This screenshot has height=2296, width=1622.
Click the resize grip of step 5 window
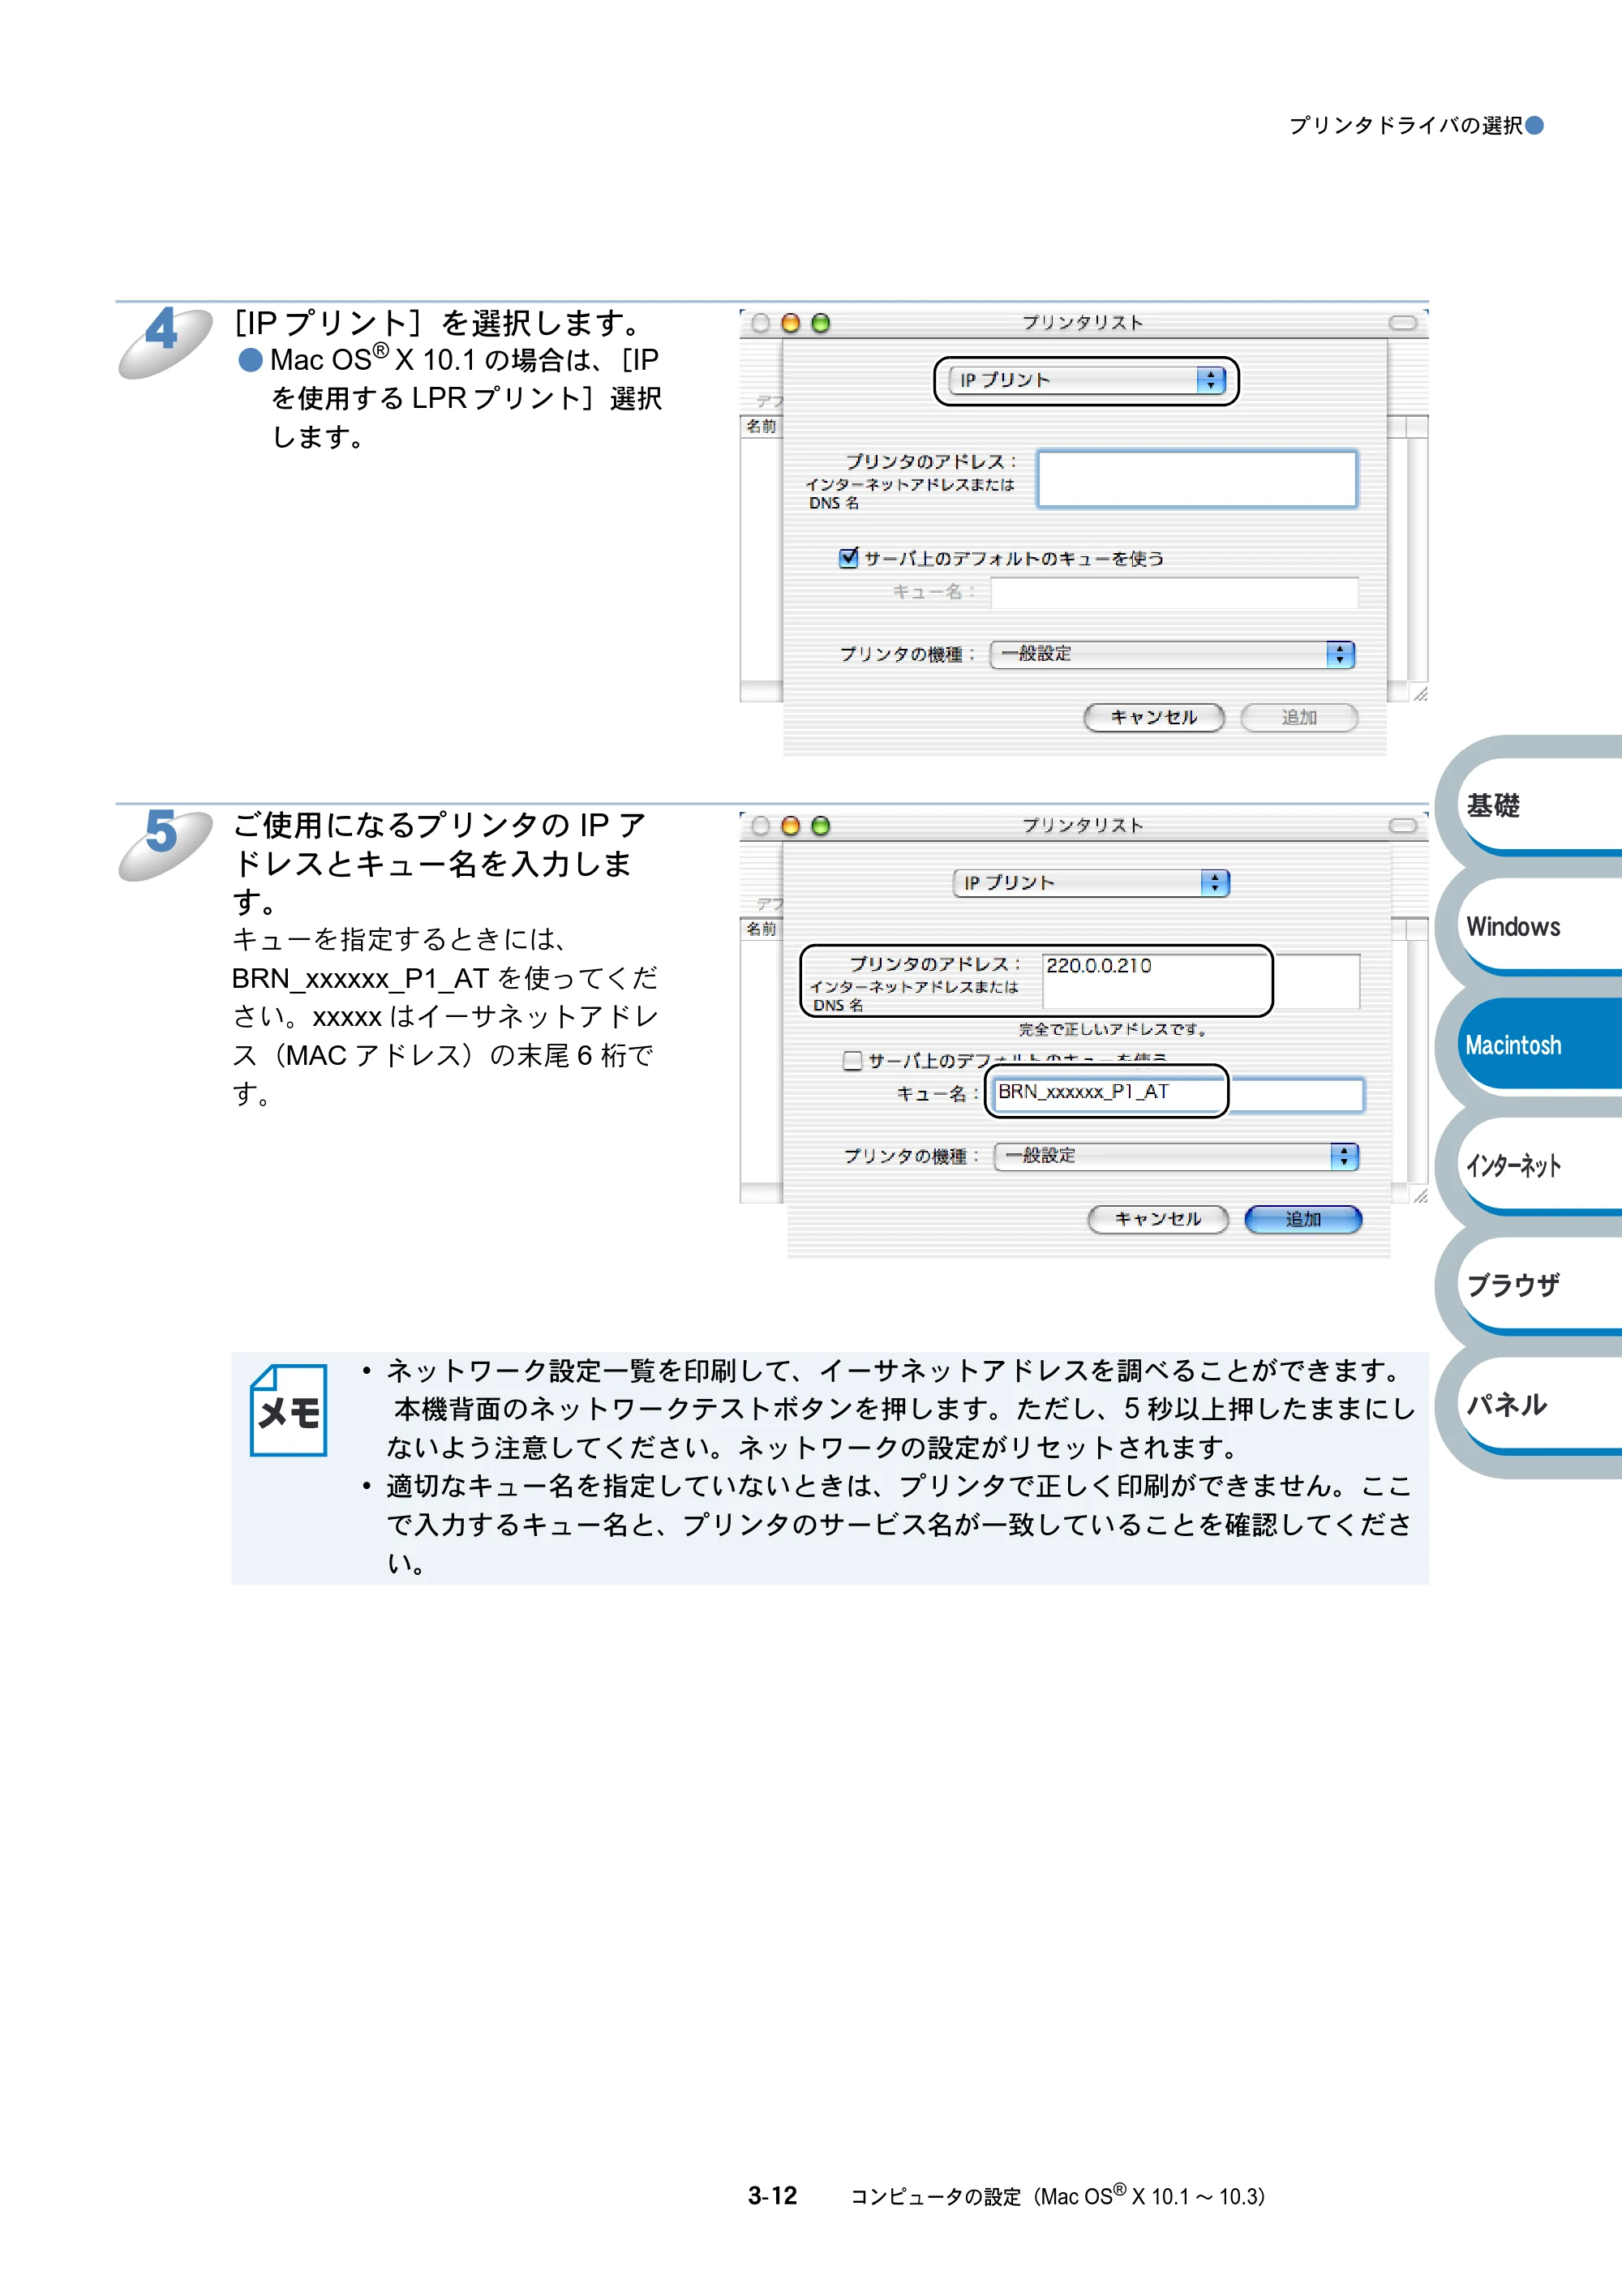(x=1420, y=1196)
